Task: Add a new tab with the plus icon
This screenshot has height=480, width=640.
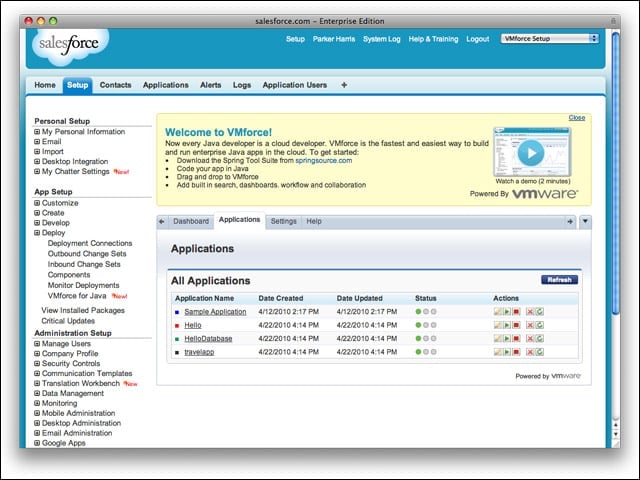Action: [344, 85]
